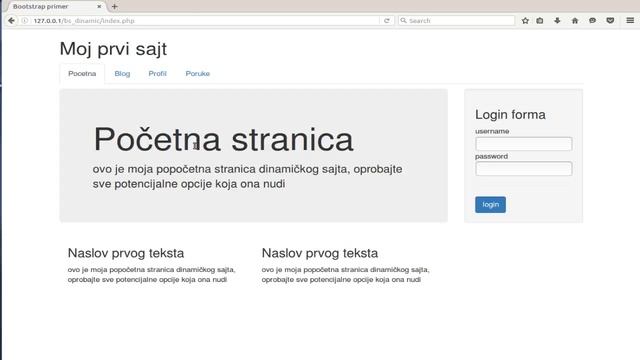Click the blue login button
The image size is (640, 360).
[x=490, y=204]
